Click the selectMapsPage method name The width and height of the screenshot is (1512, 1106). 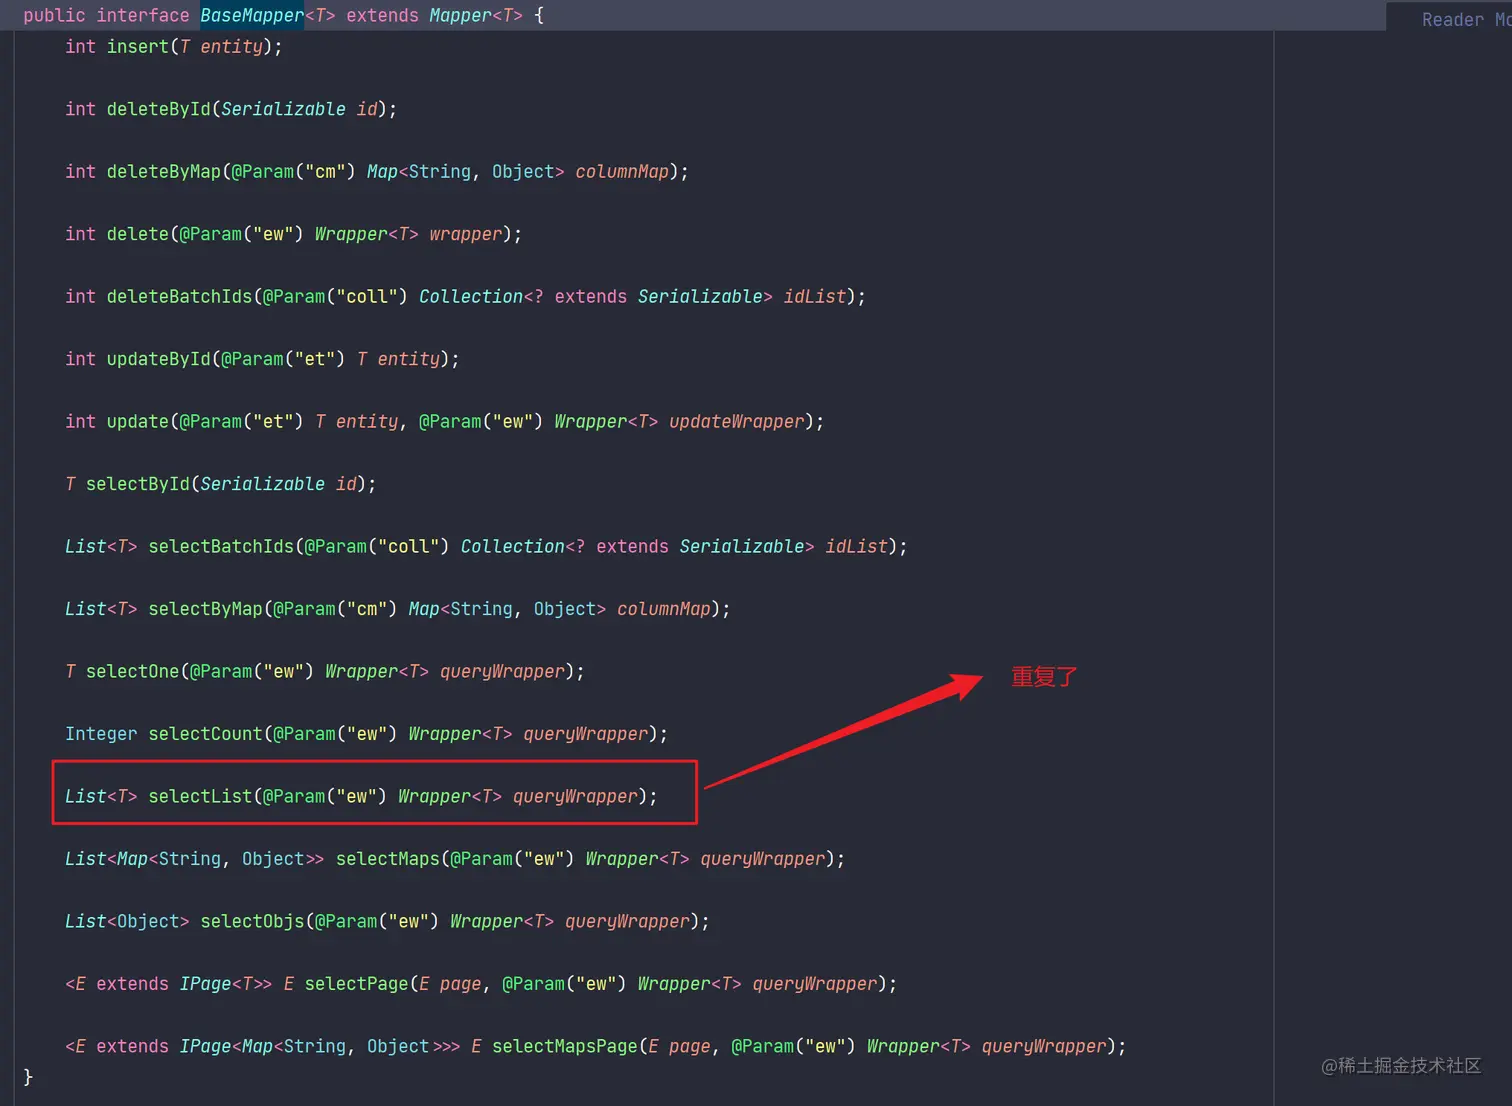(565, 1047)
